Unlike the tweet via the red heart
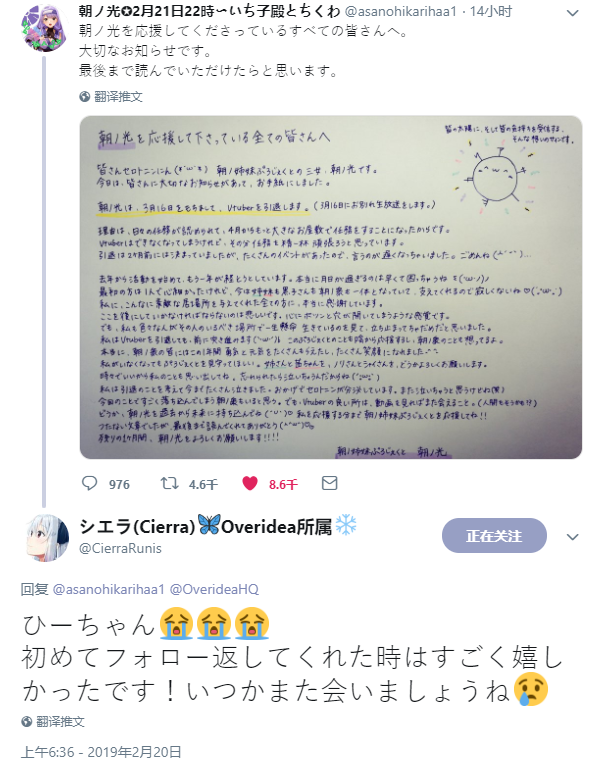 (250, 483)
